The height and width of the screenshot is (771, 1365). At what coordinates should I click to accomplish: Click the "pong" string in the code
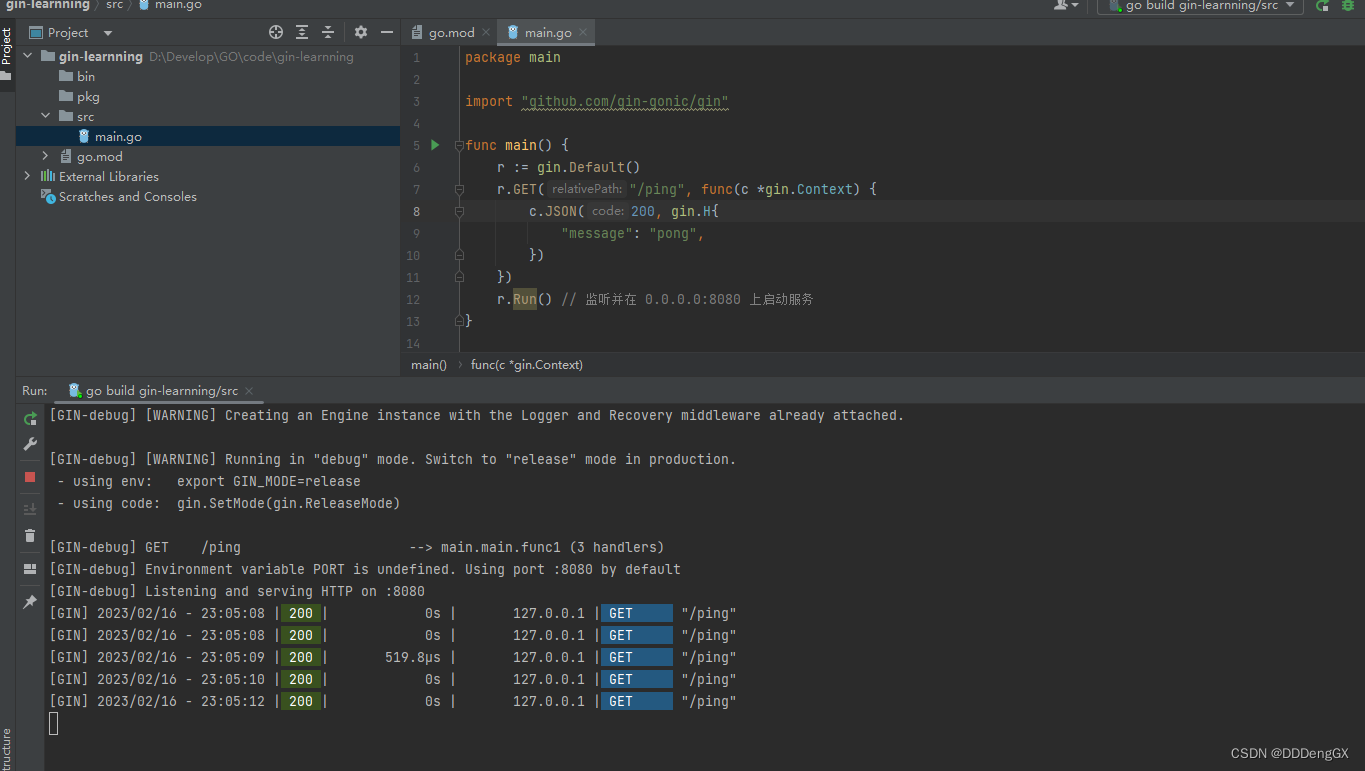[x=673, y=233]
